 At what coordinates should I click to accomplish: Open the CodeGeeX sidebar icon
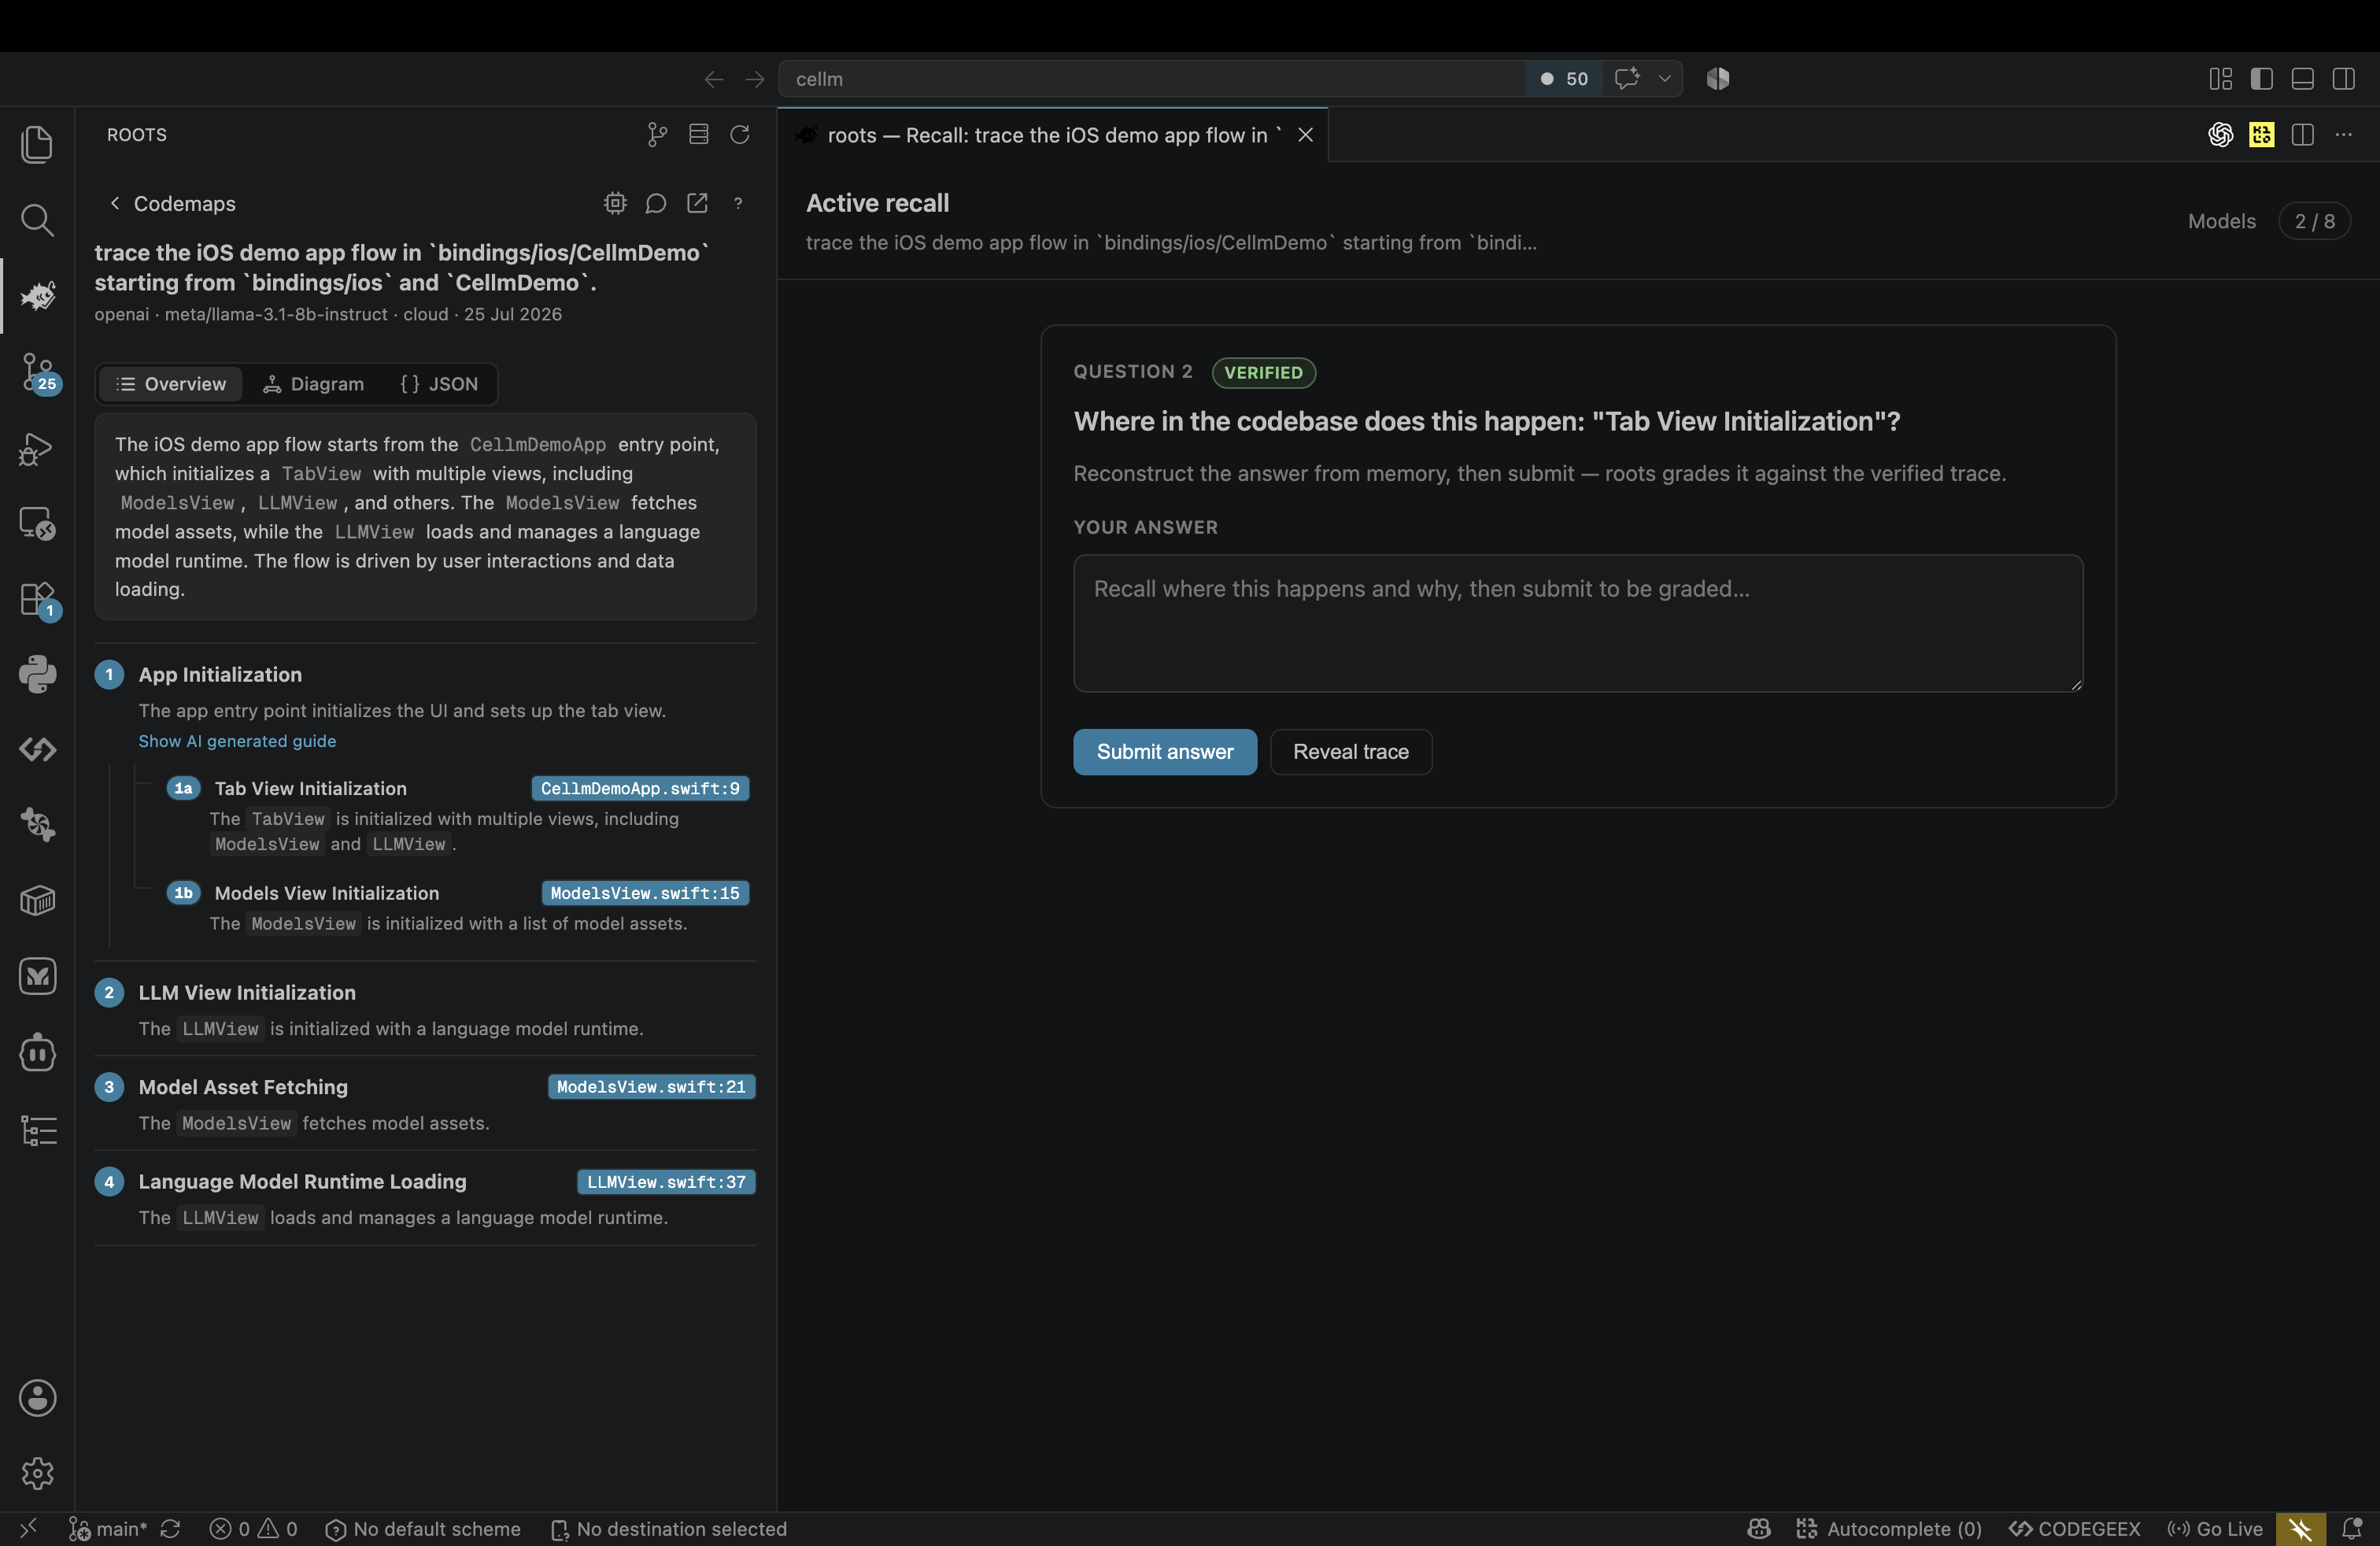[37, 749]
